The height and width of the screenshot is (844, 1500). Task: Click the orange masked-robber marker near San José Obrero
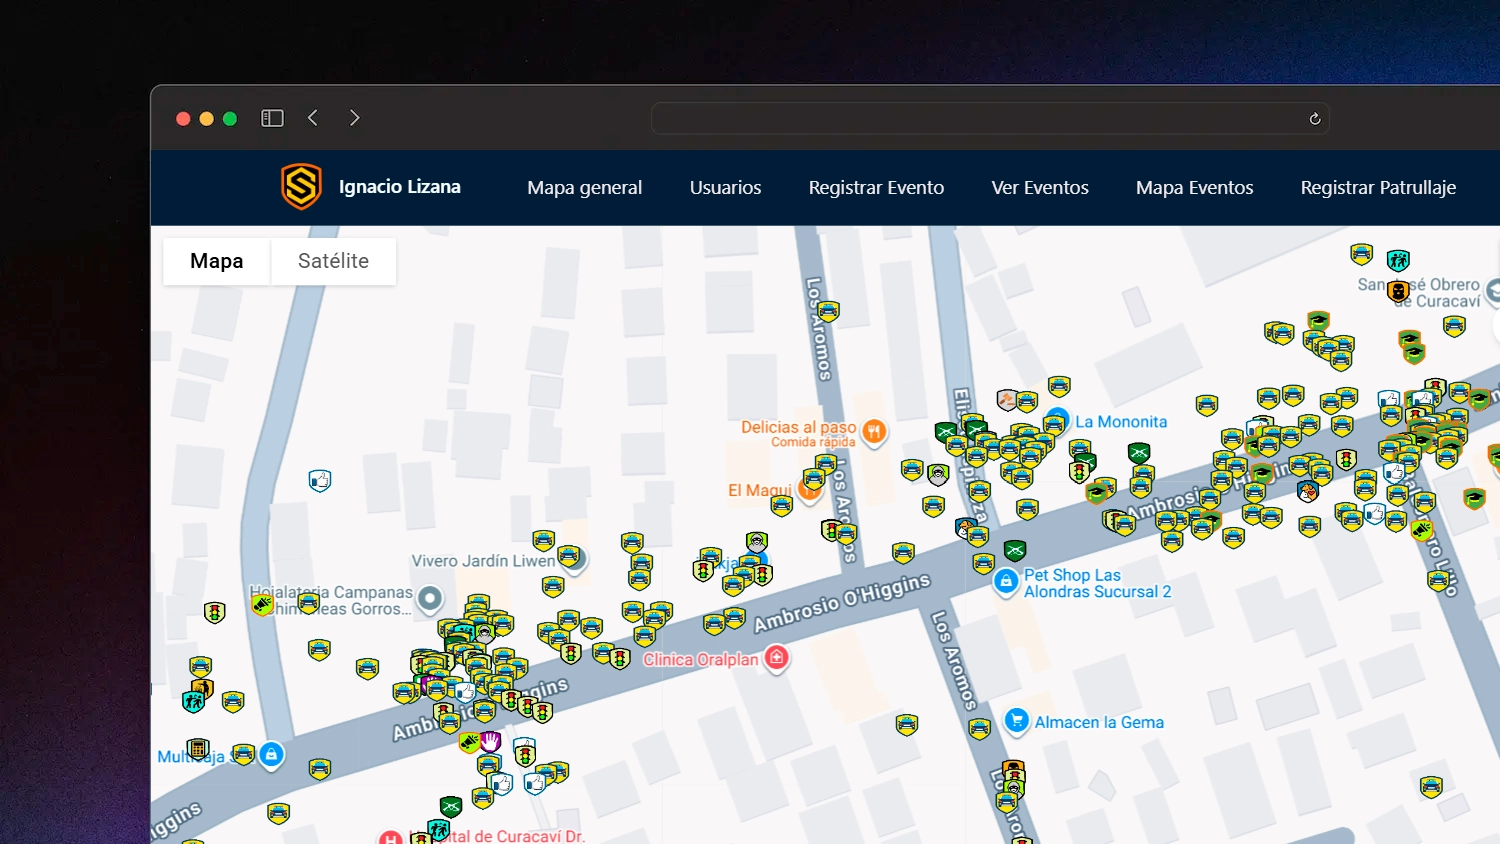(1399, 291)
